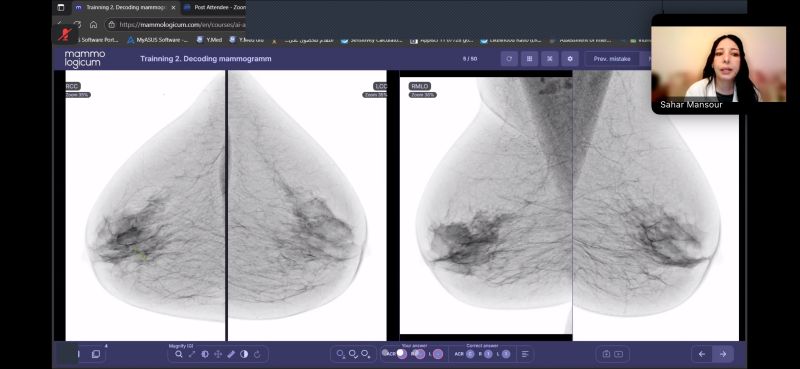This screenshot has height=369, width=800.
Task: Click the fullscreen expand icon in header
Action: 549,59
